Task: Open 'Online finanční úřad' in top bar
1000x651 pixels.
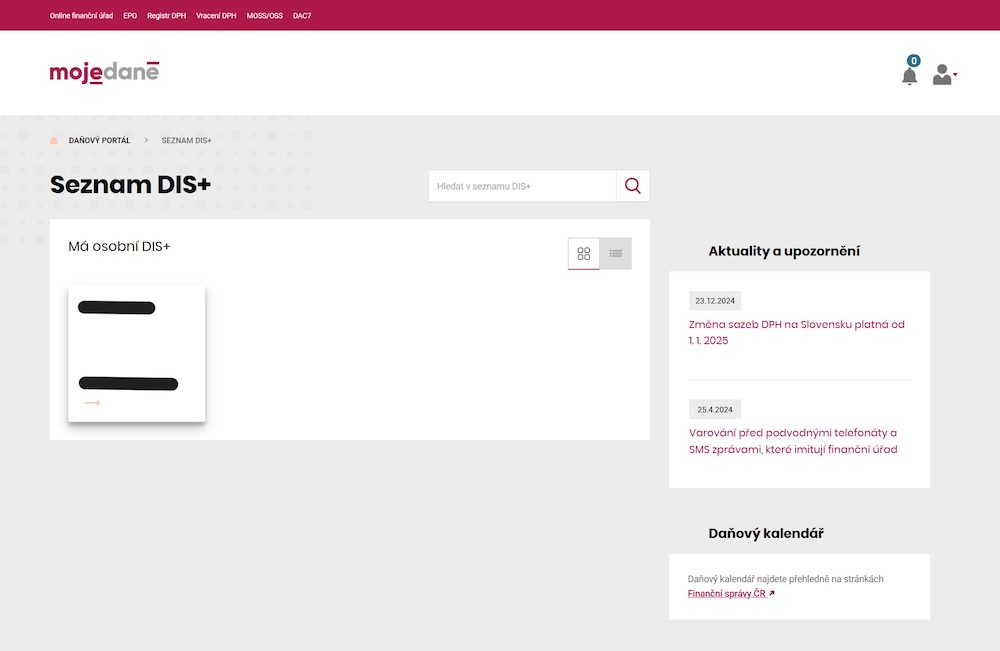Action: tap(81, 16)
